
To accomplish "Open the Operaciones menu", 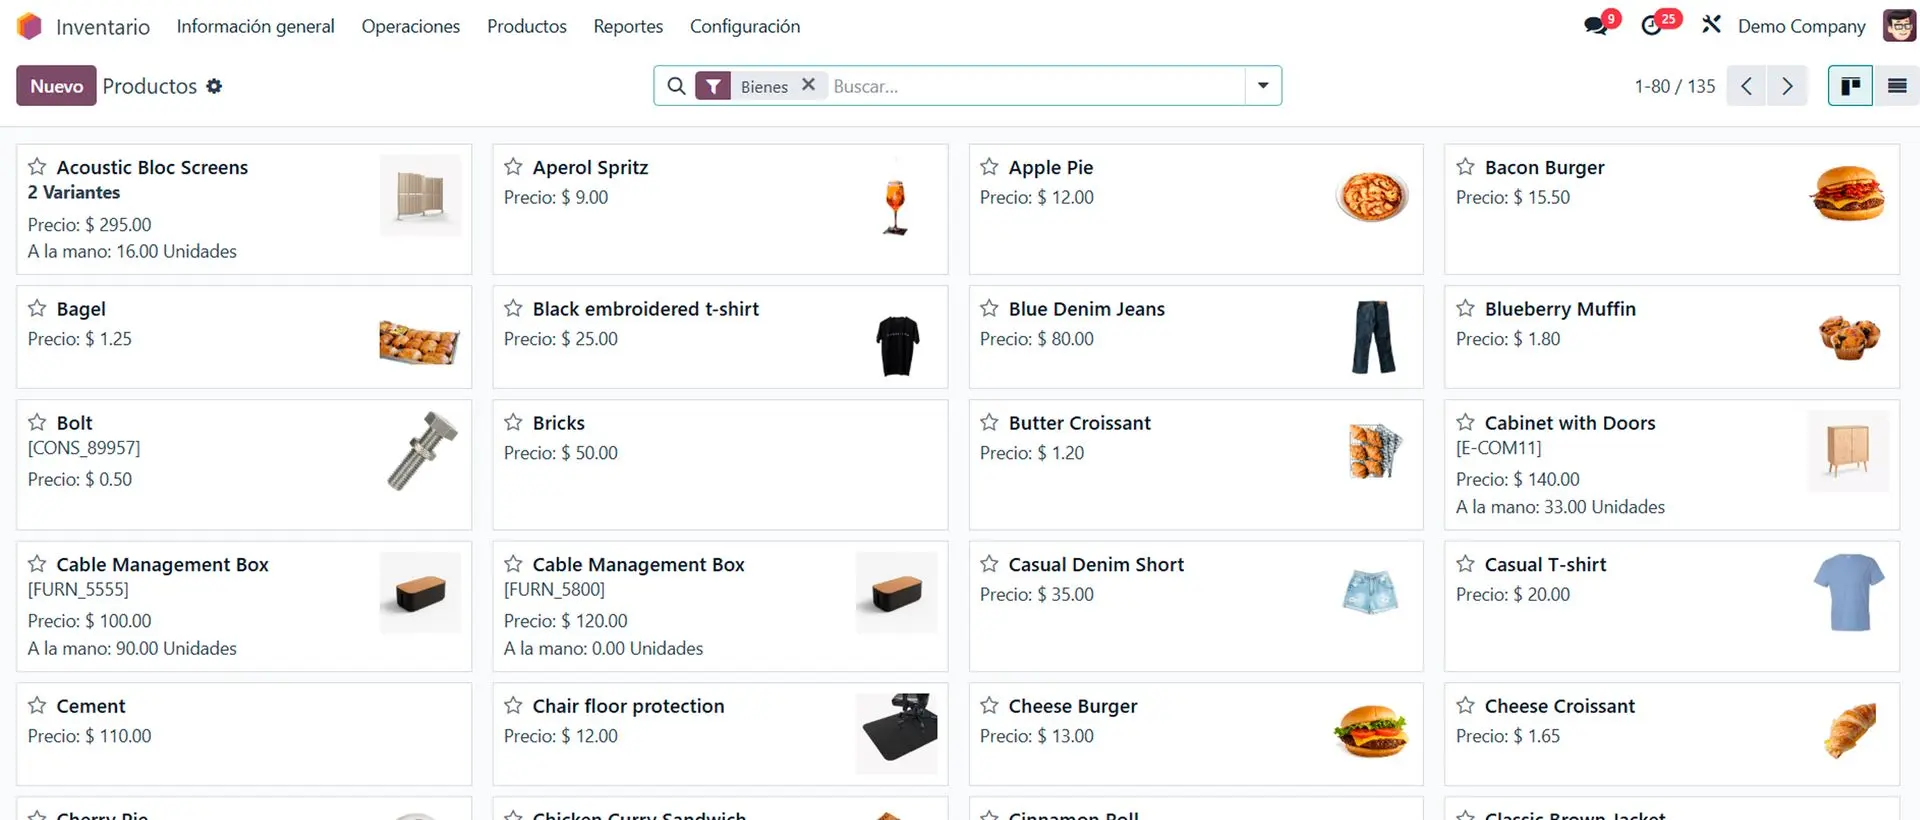I will (x=411, y=26).
